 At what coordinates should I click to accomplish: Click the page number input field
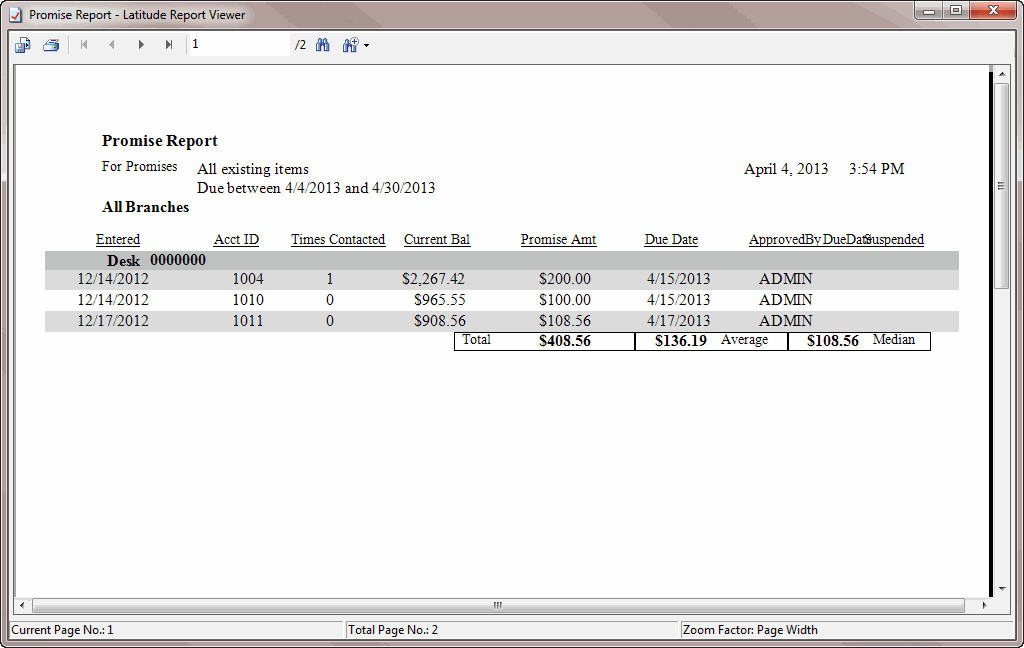coord(238,45)
